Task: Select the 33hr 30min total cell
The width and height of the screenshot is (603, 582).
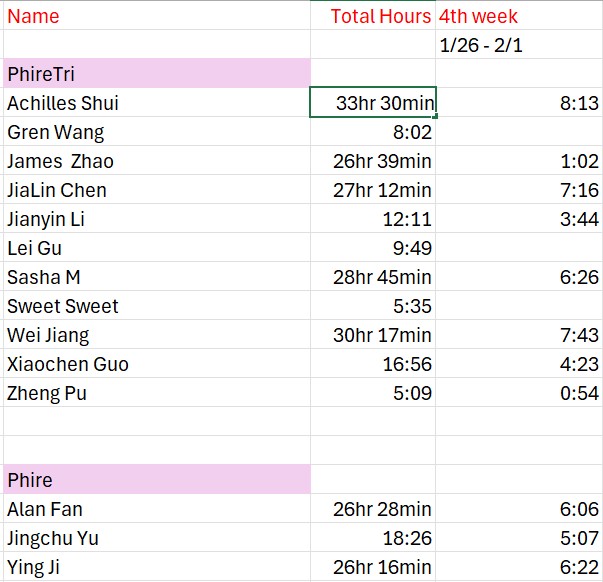Action: pos(373,103)
